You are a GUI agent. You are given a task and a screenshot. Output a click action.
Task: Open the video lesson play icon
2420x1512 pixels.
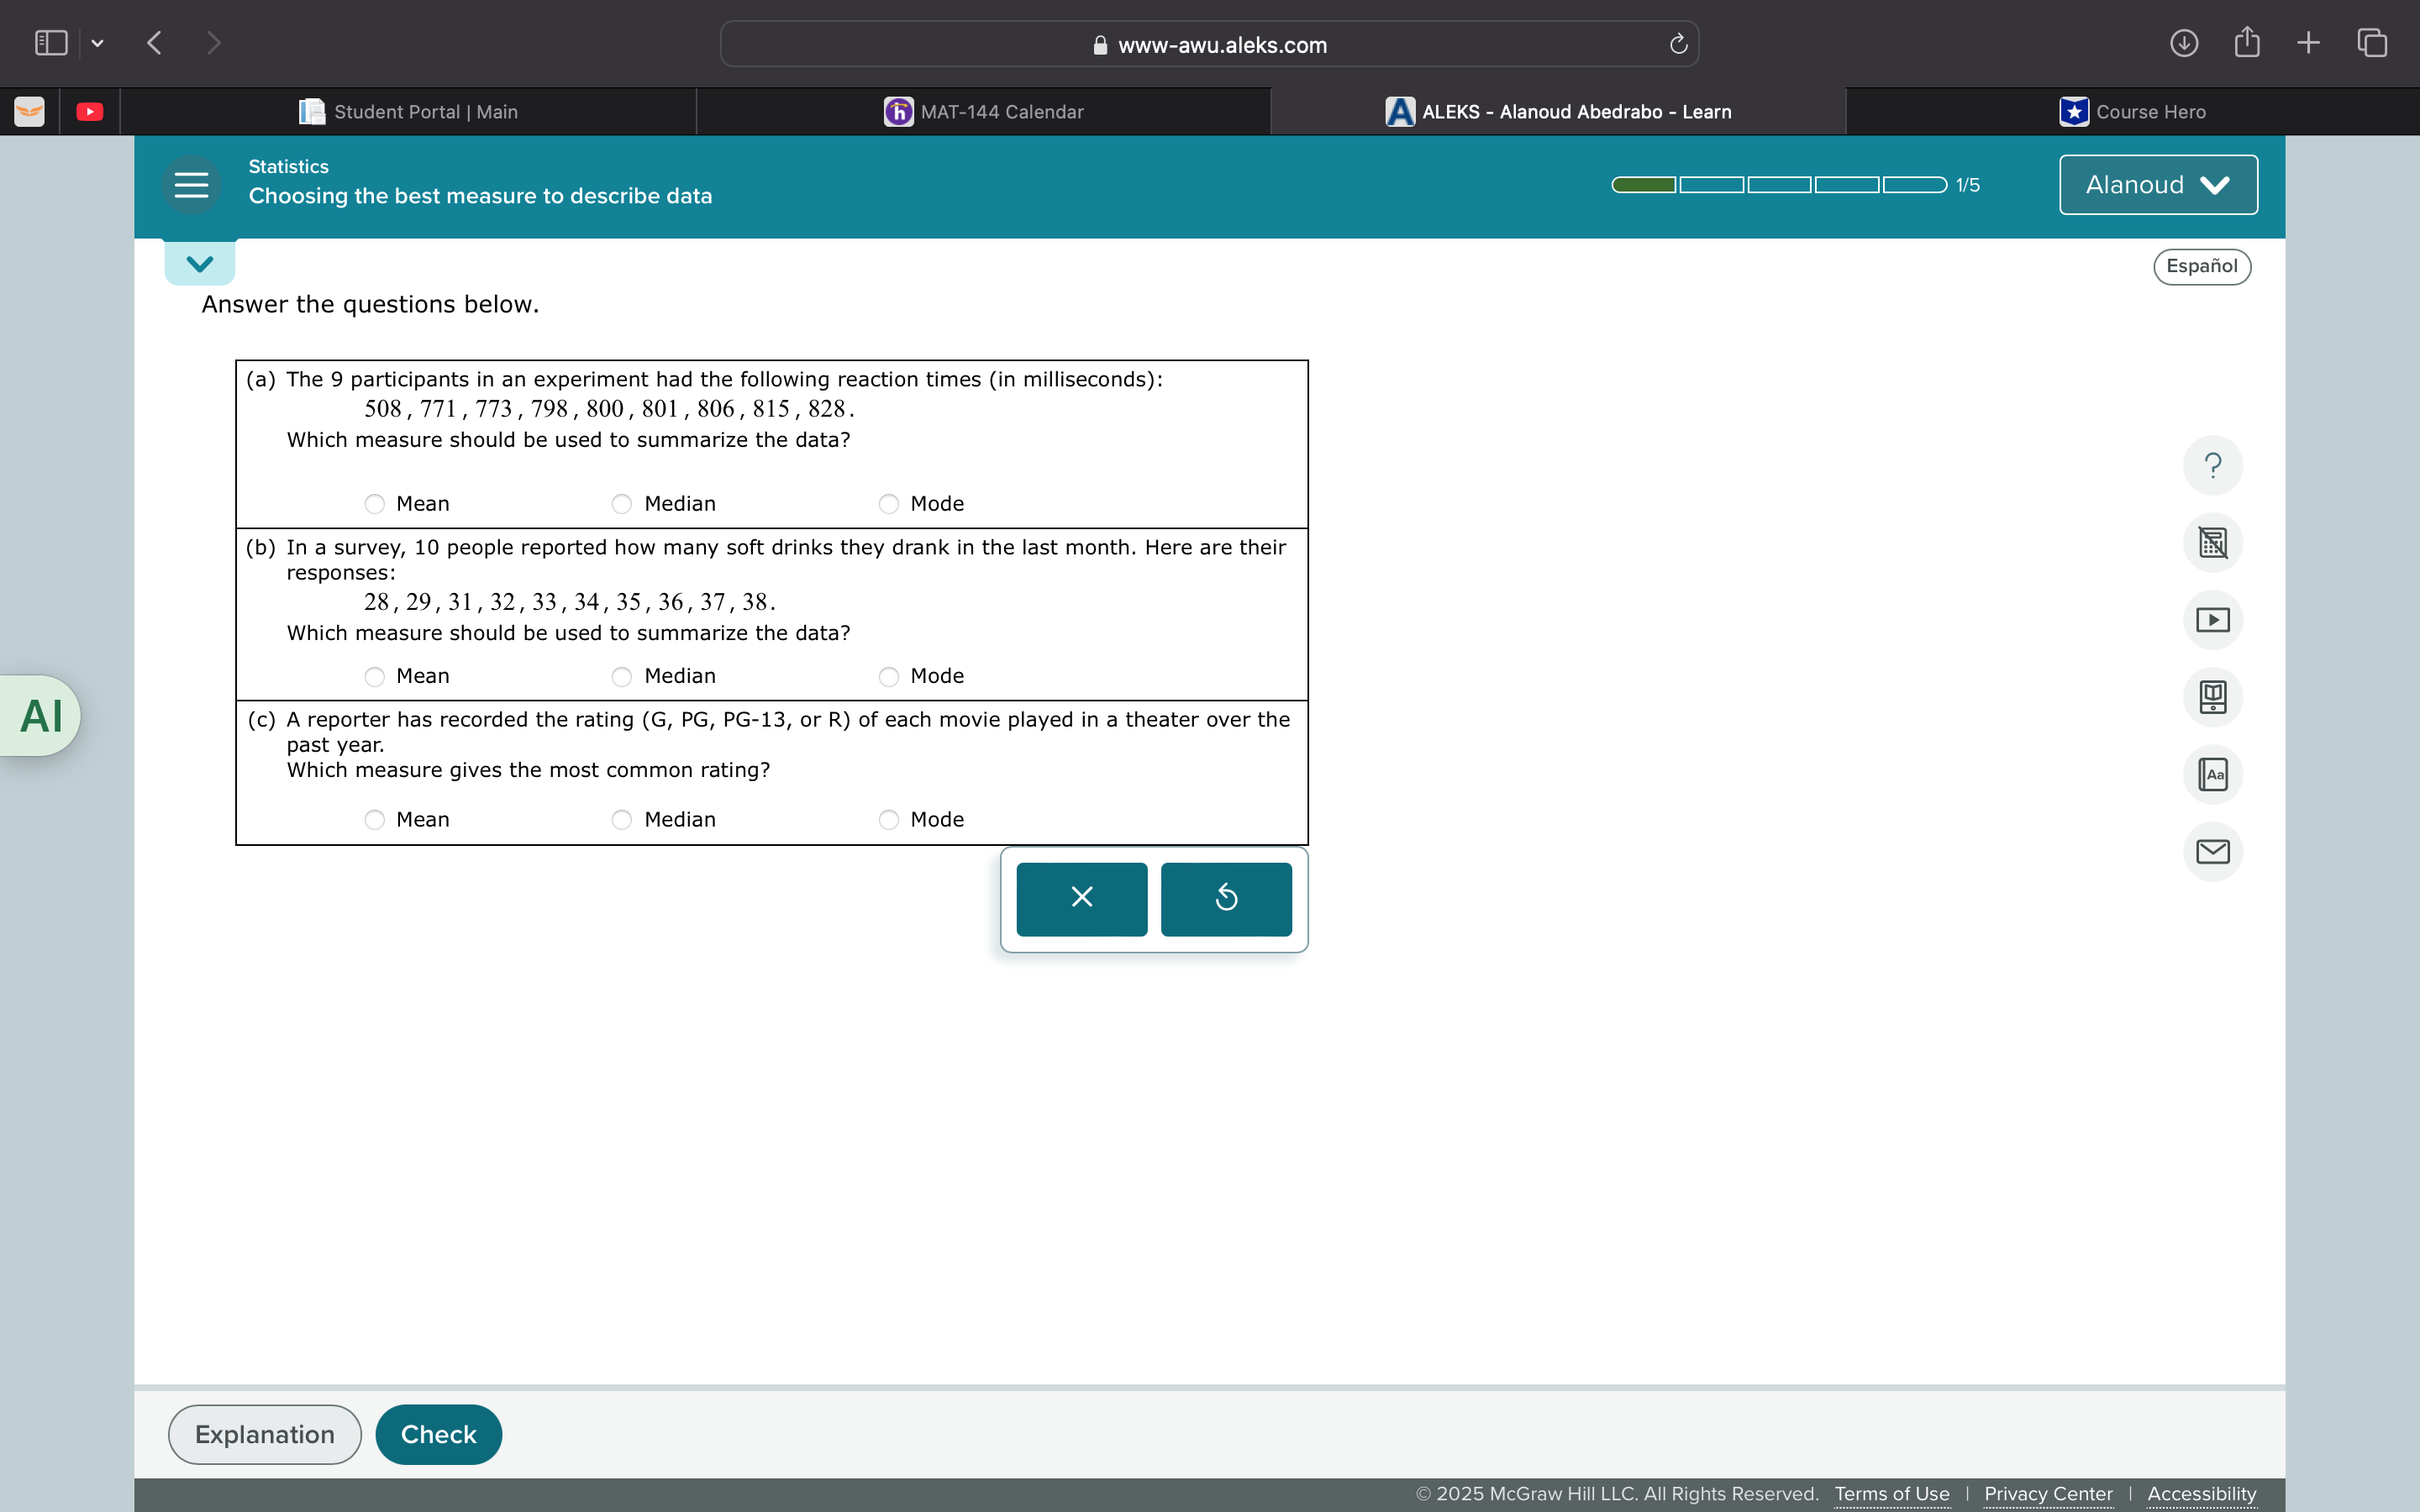(x=2212, y=620)
